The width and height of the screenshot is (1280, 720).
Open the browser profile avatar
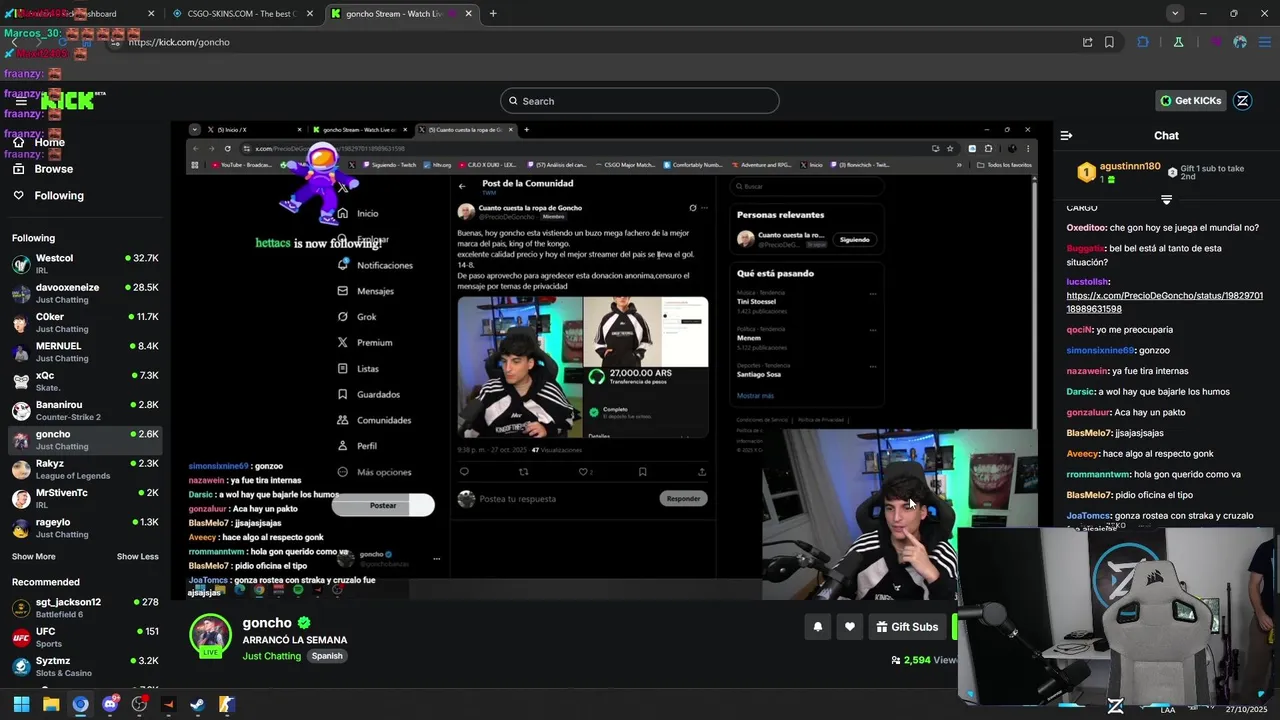click(1240, 42)
